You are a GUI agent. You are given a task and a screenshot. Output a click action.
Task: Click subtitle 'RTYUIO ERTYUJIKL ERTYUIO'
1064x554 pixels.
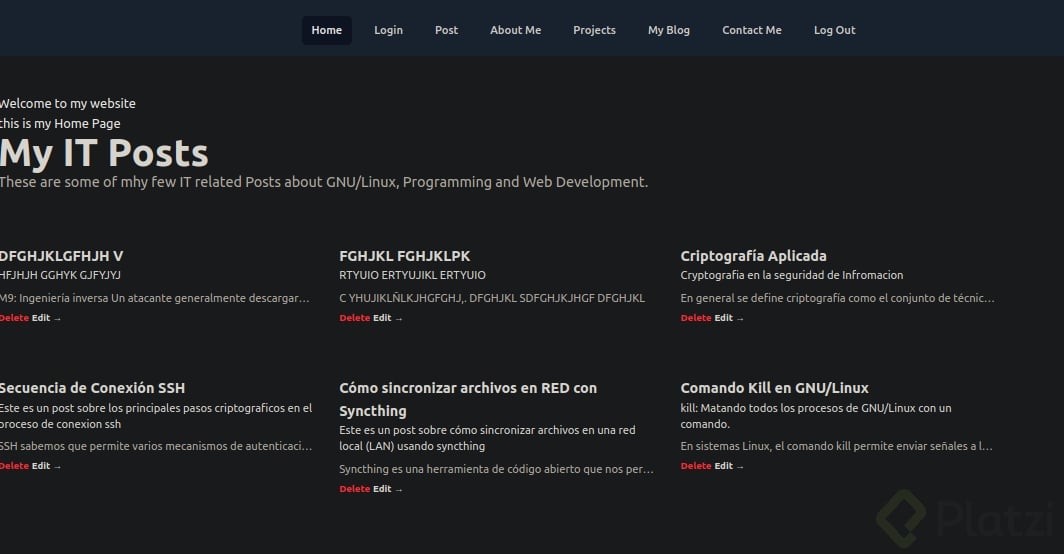click(x=413, y=275)
